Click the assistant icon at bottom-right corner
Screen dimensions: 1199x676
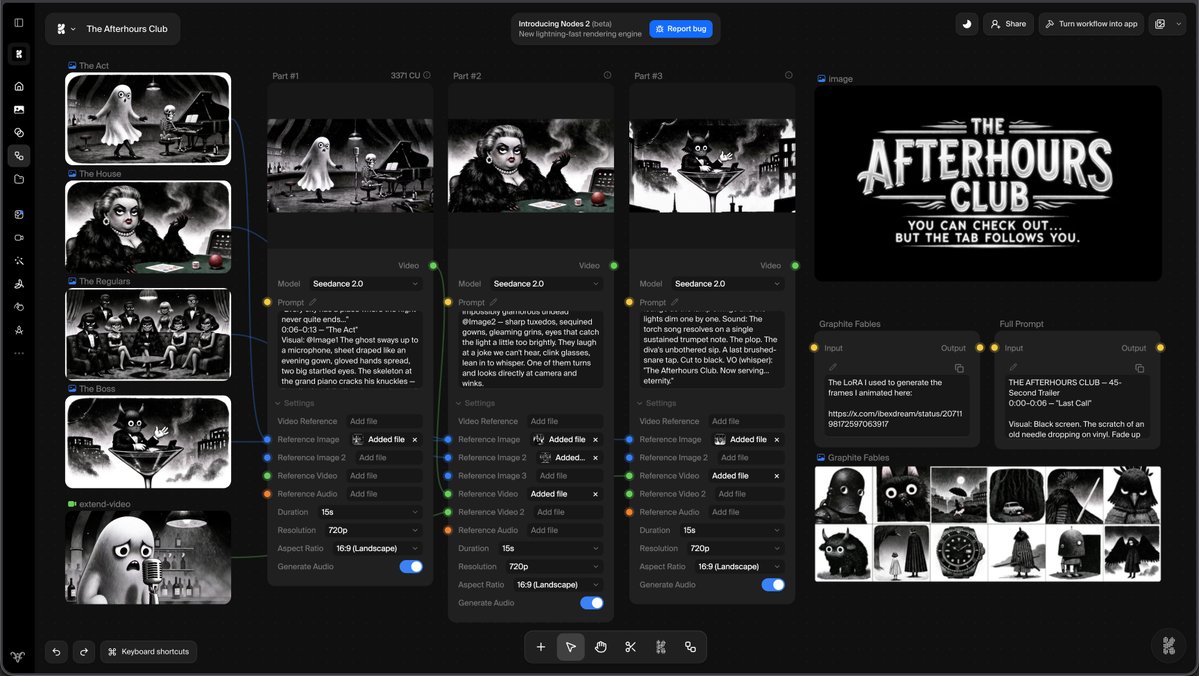point(1168,645)
